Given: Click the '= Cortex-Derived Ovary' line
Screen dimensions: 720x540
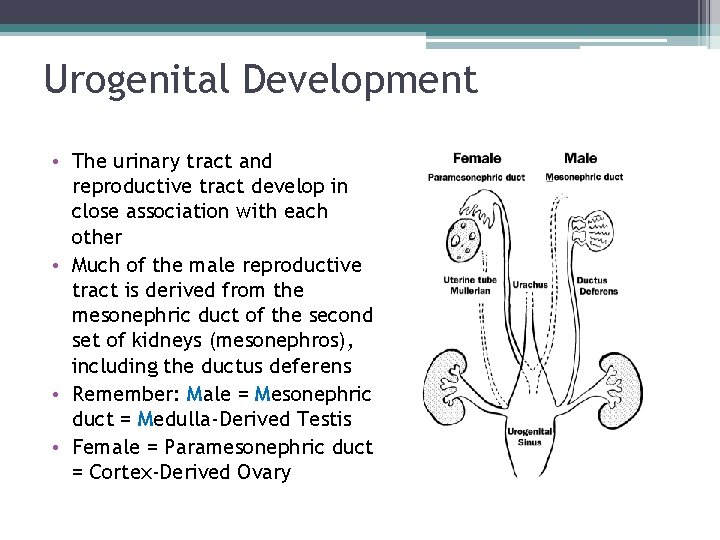Looking at the screenshot, I should click(x=181, y=472).
